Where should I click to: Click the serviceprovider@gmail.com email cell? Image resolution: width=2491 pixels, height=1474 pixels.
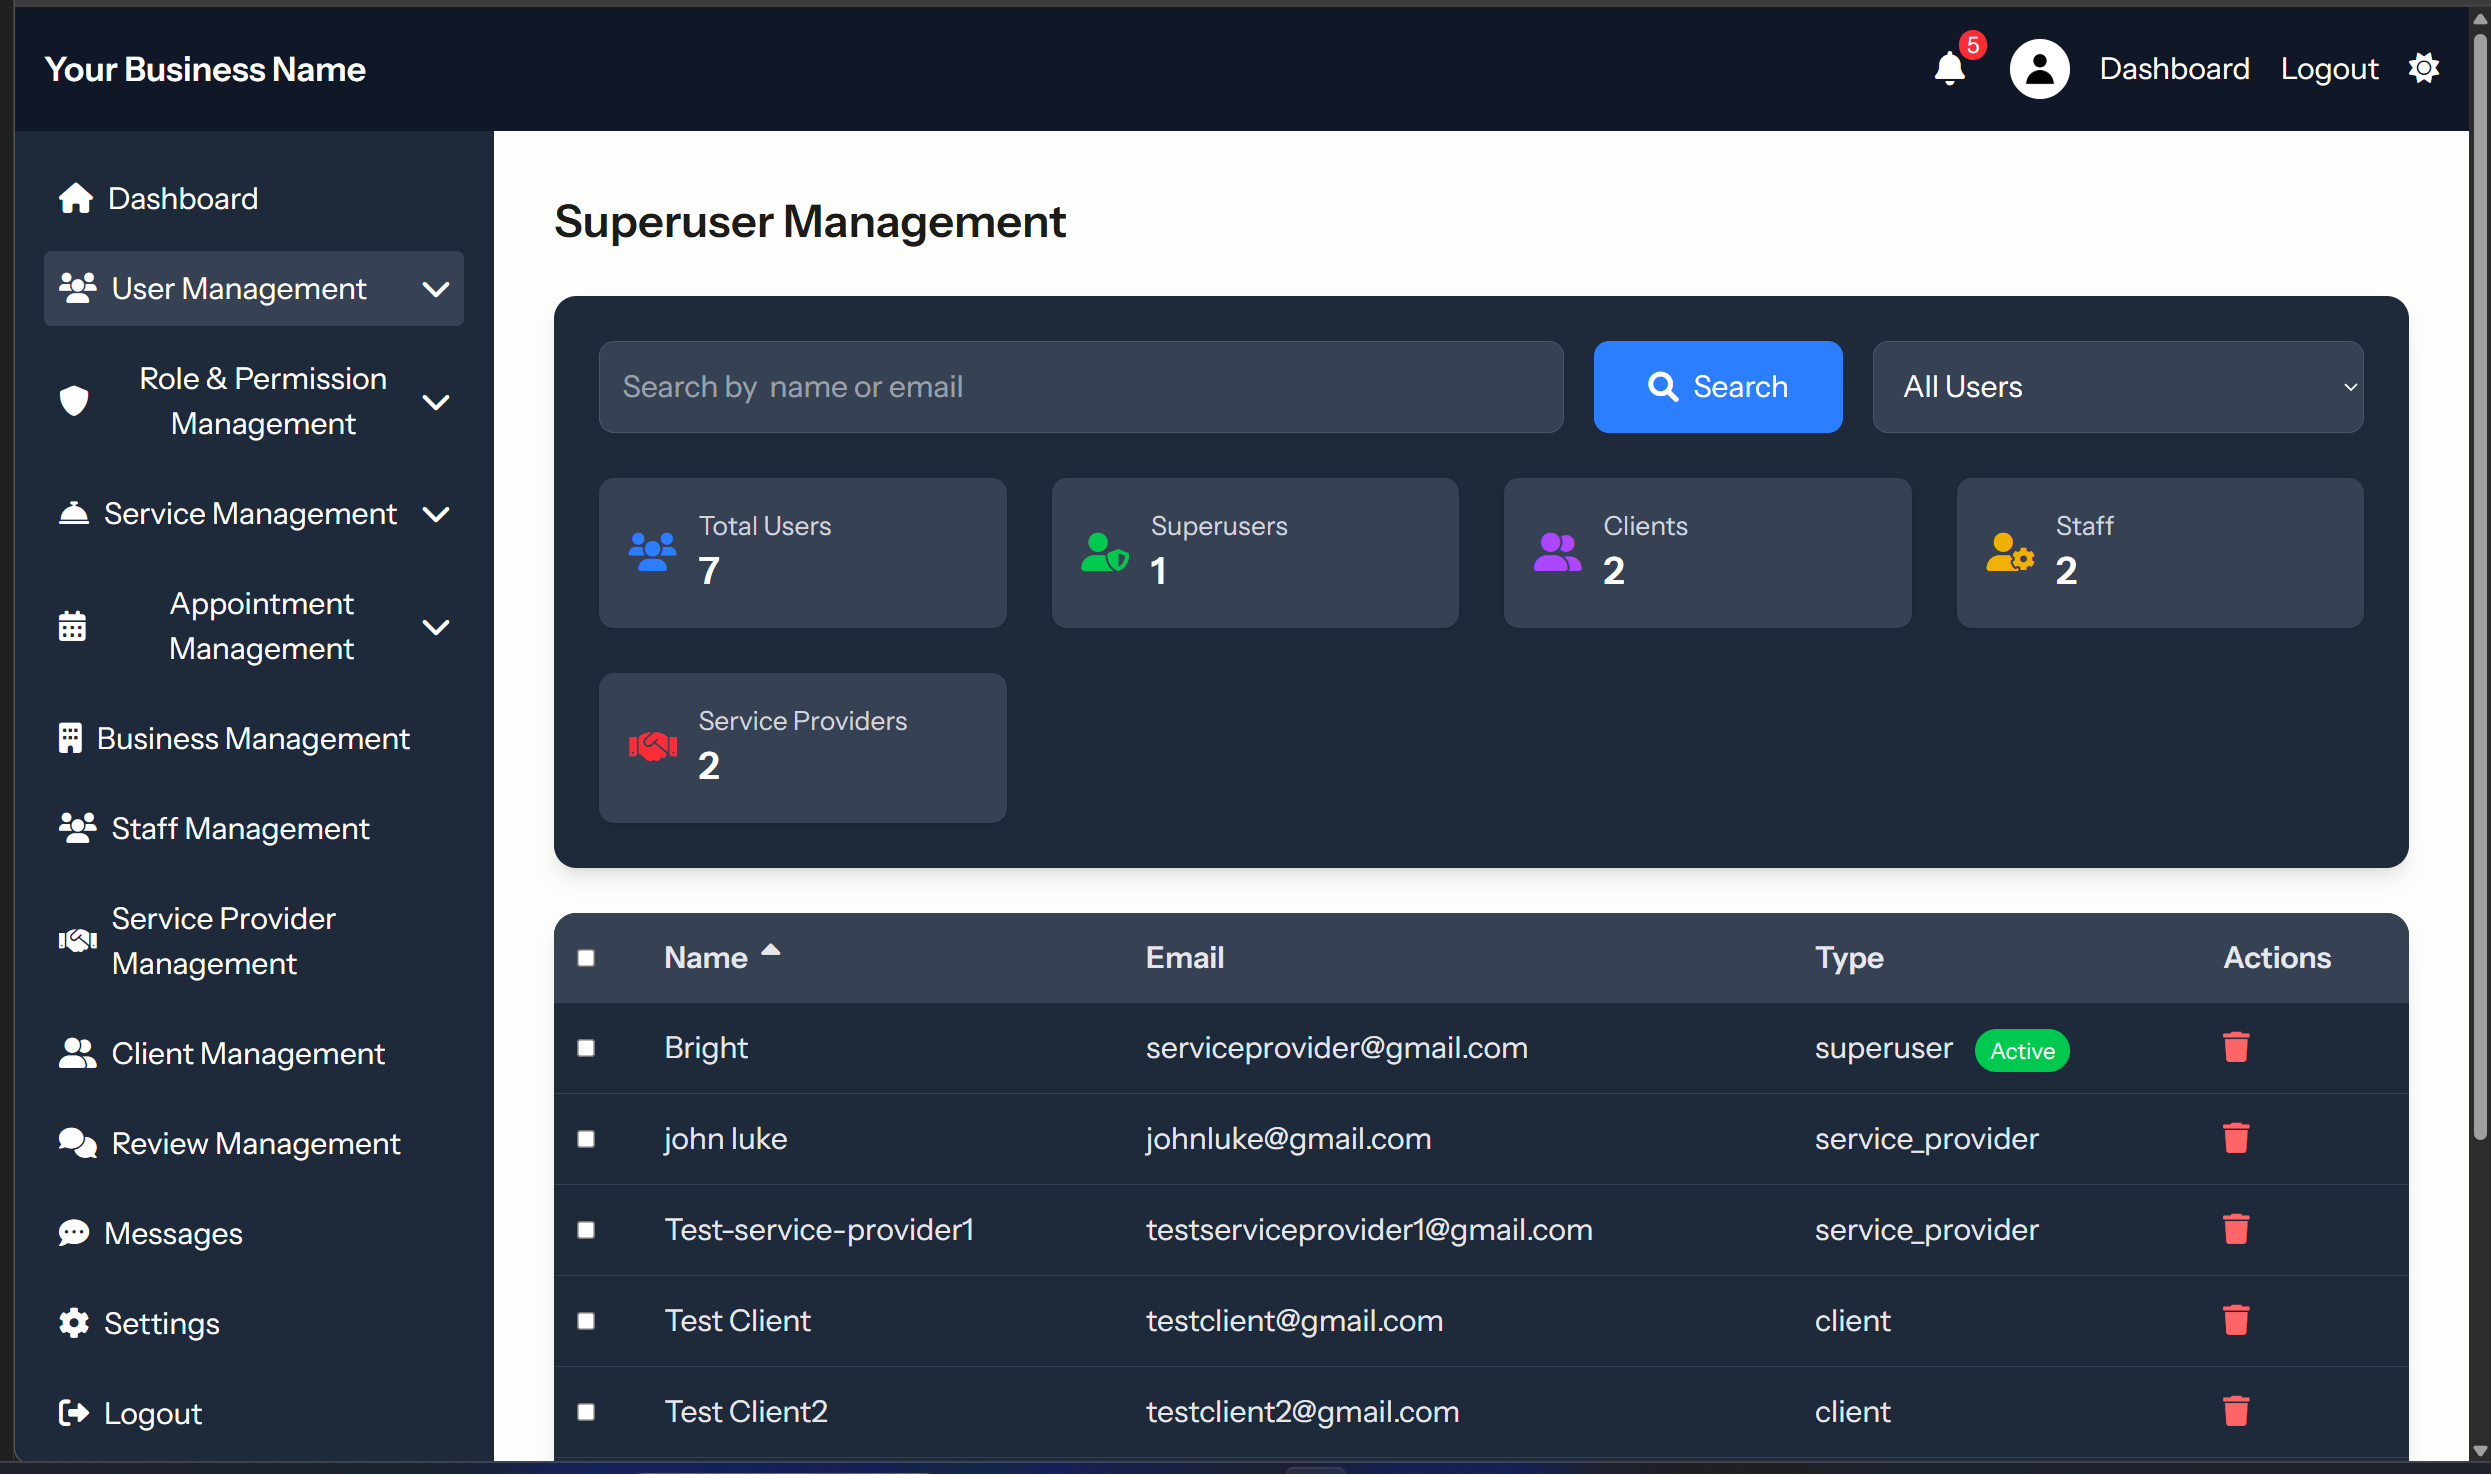1336,1047
